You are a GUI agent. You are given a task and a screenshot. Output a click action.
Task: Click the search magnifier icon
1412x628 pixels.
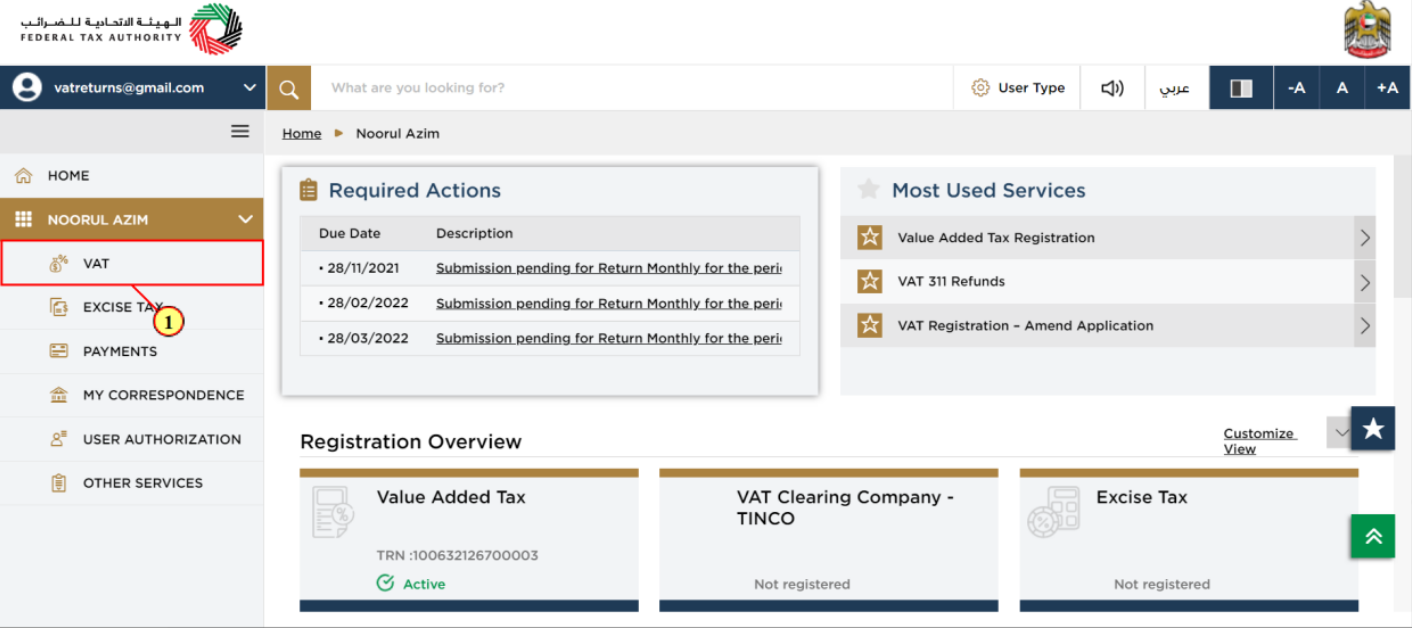(x=289, y=89)
